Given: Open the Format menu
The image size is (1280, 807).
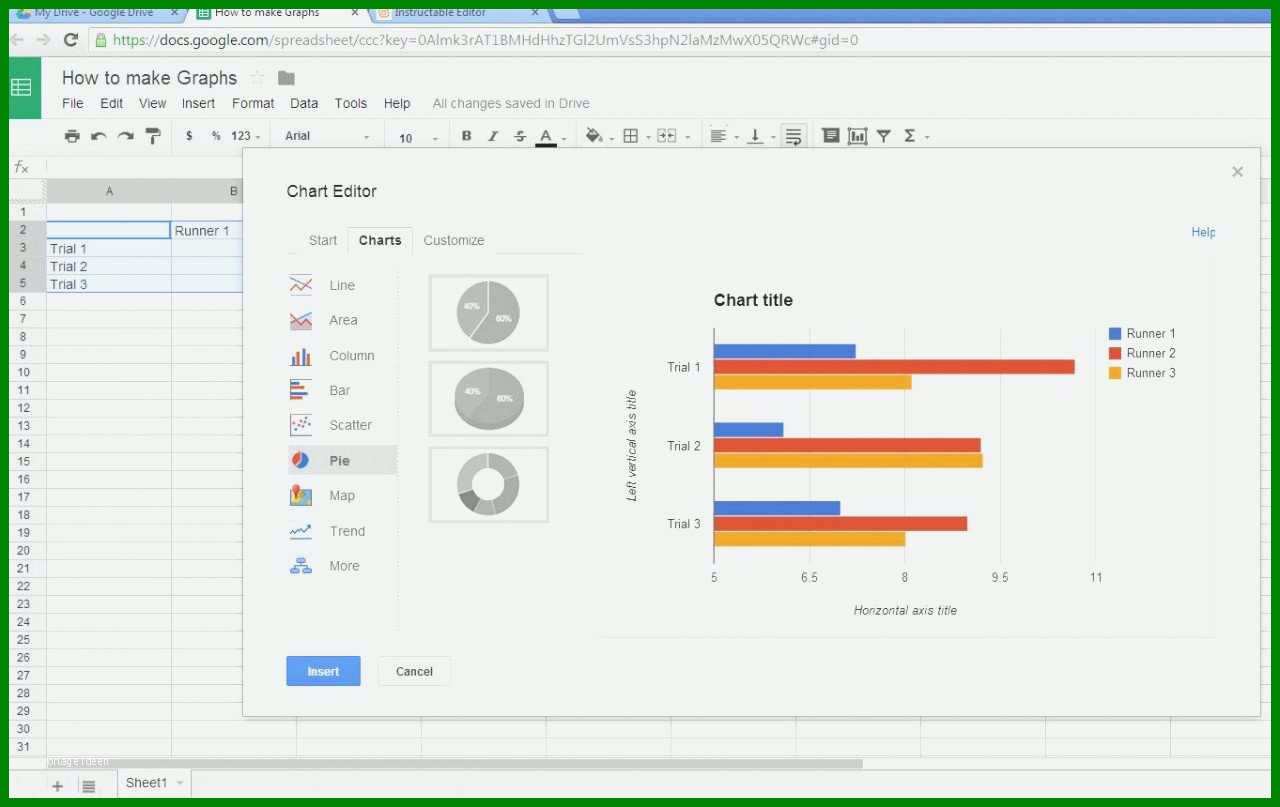Looking at the screenshot, I should coord(253,103).
